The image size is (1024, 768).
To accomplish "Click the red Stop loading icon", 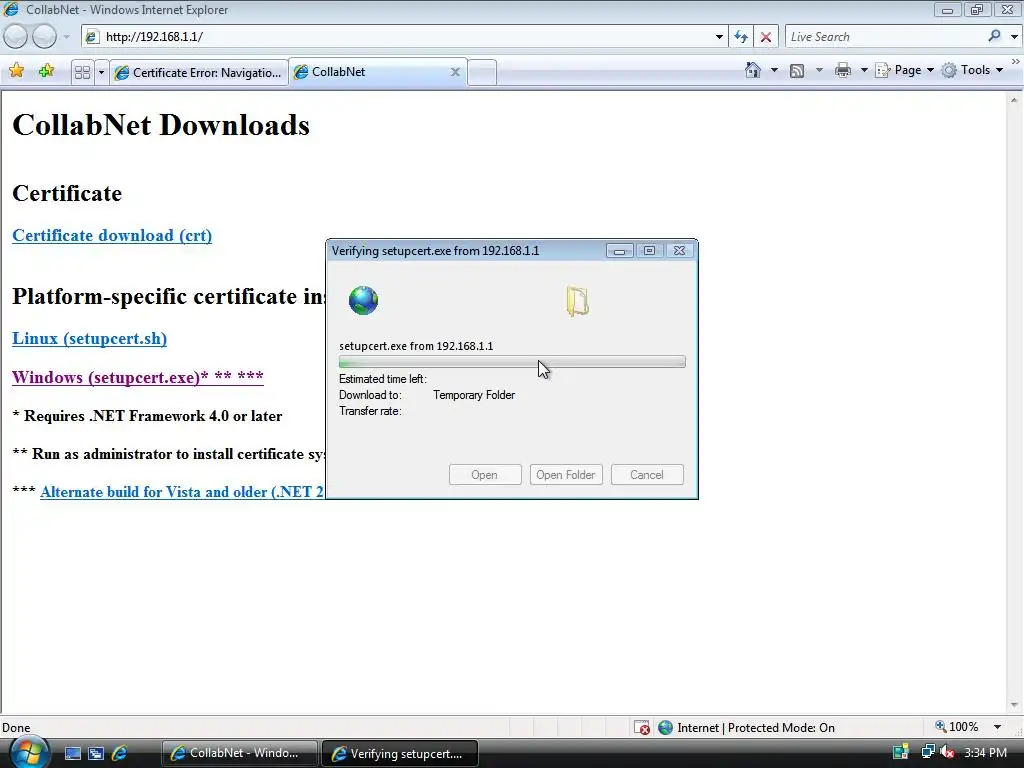I will coord(766,37).
